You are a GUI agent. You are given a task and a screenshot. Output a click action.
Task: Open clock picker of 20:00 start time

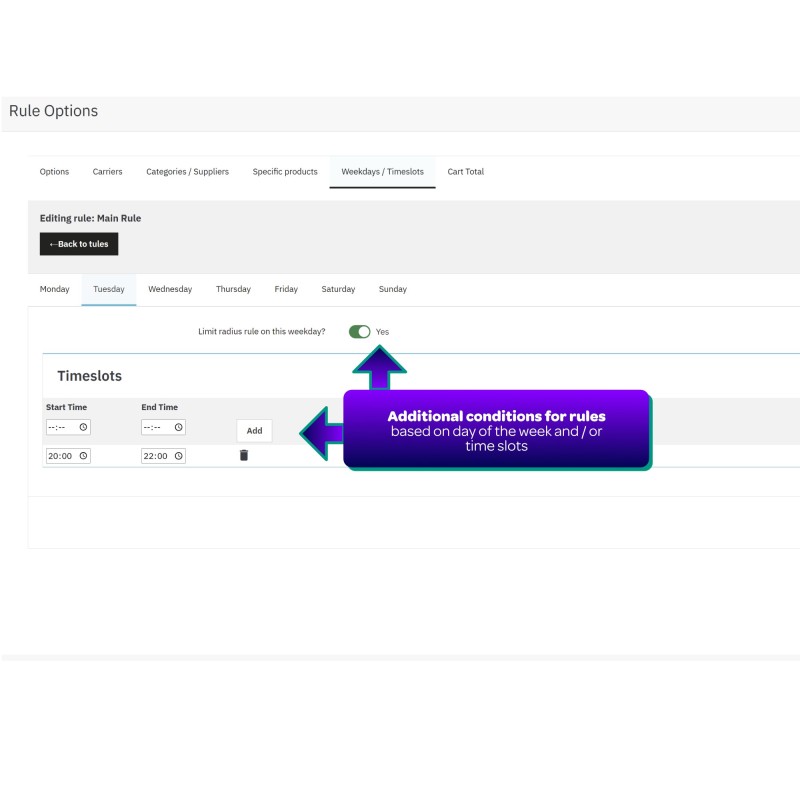tap(83, 456)
